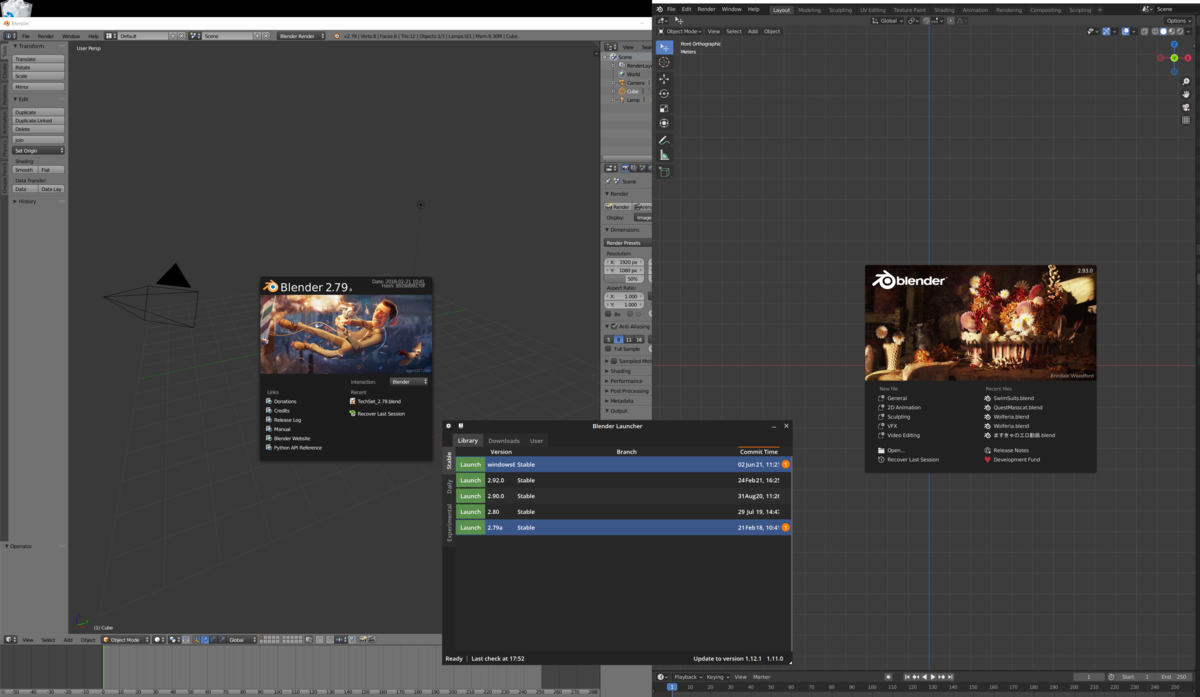Click the Play button in 2.93 timeline
Image resolution: width=1200 pixels, height=697 pixels.
pos(934,677)
